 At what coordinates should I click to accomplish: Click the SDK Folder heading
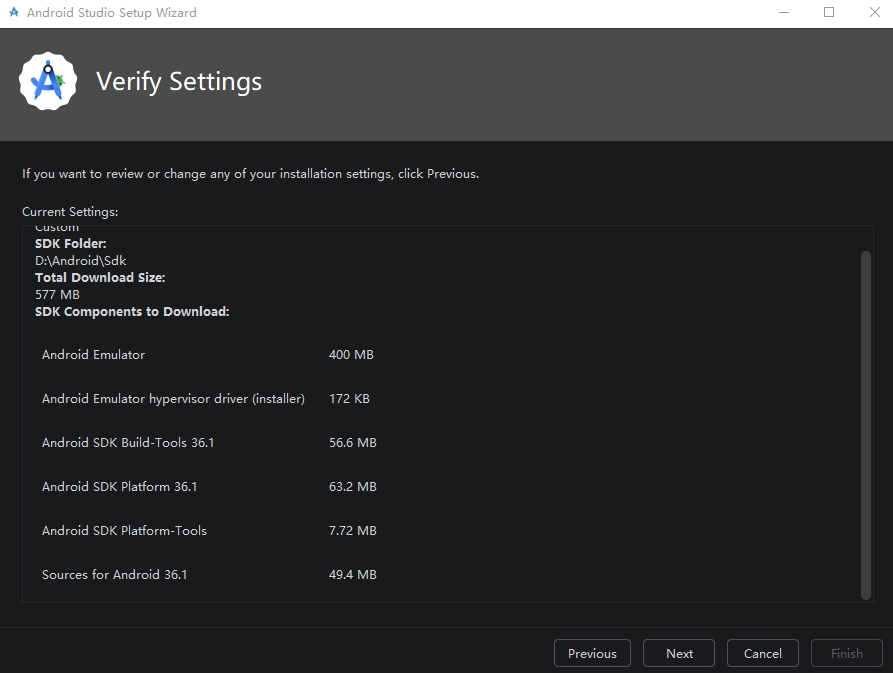click(71, 244)
